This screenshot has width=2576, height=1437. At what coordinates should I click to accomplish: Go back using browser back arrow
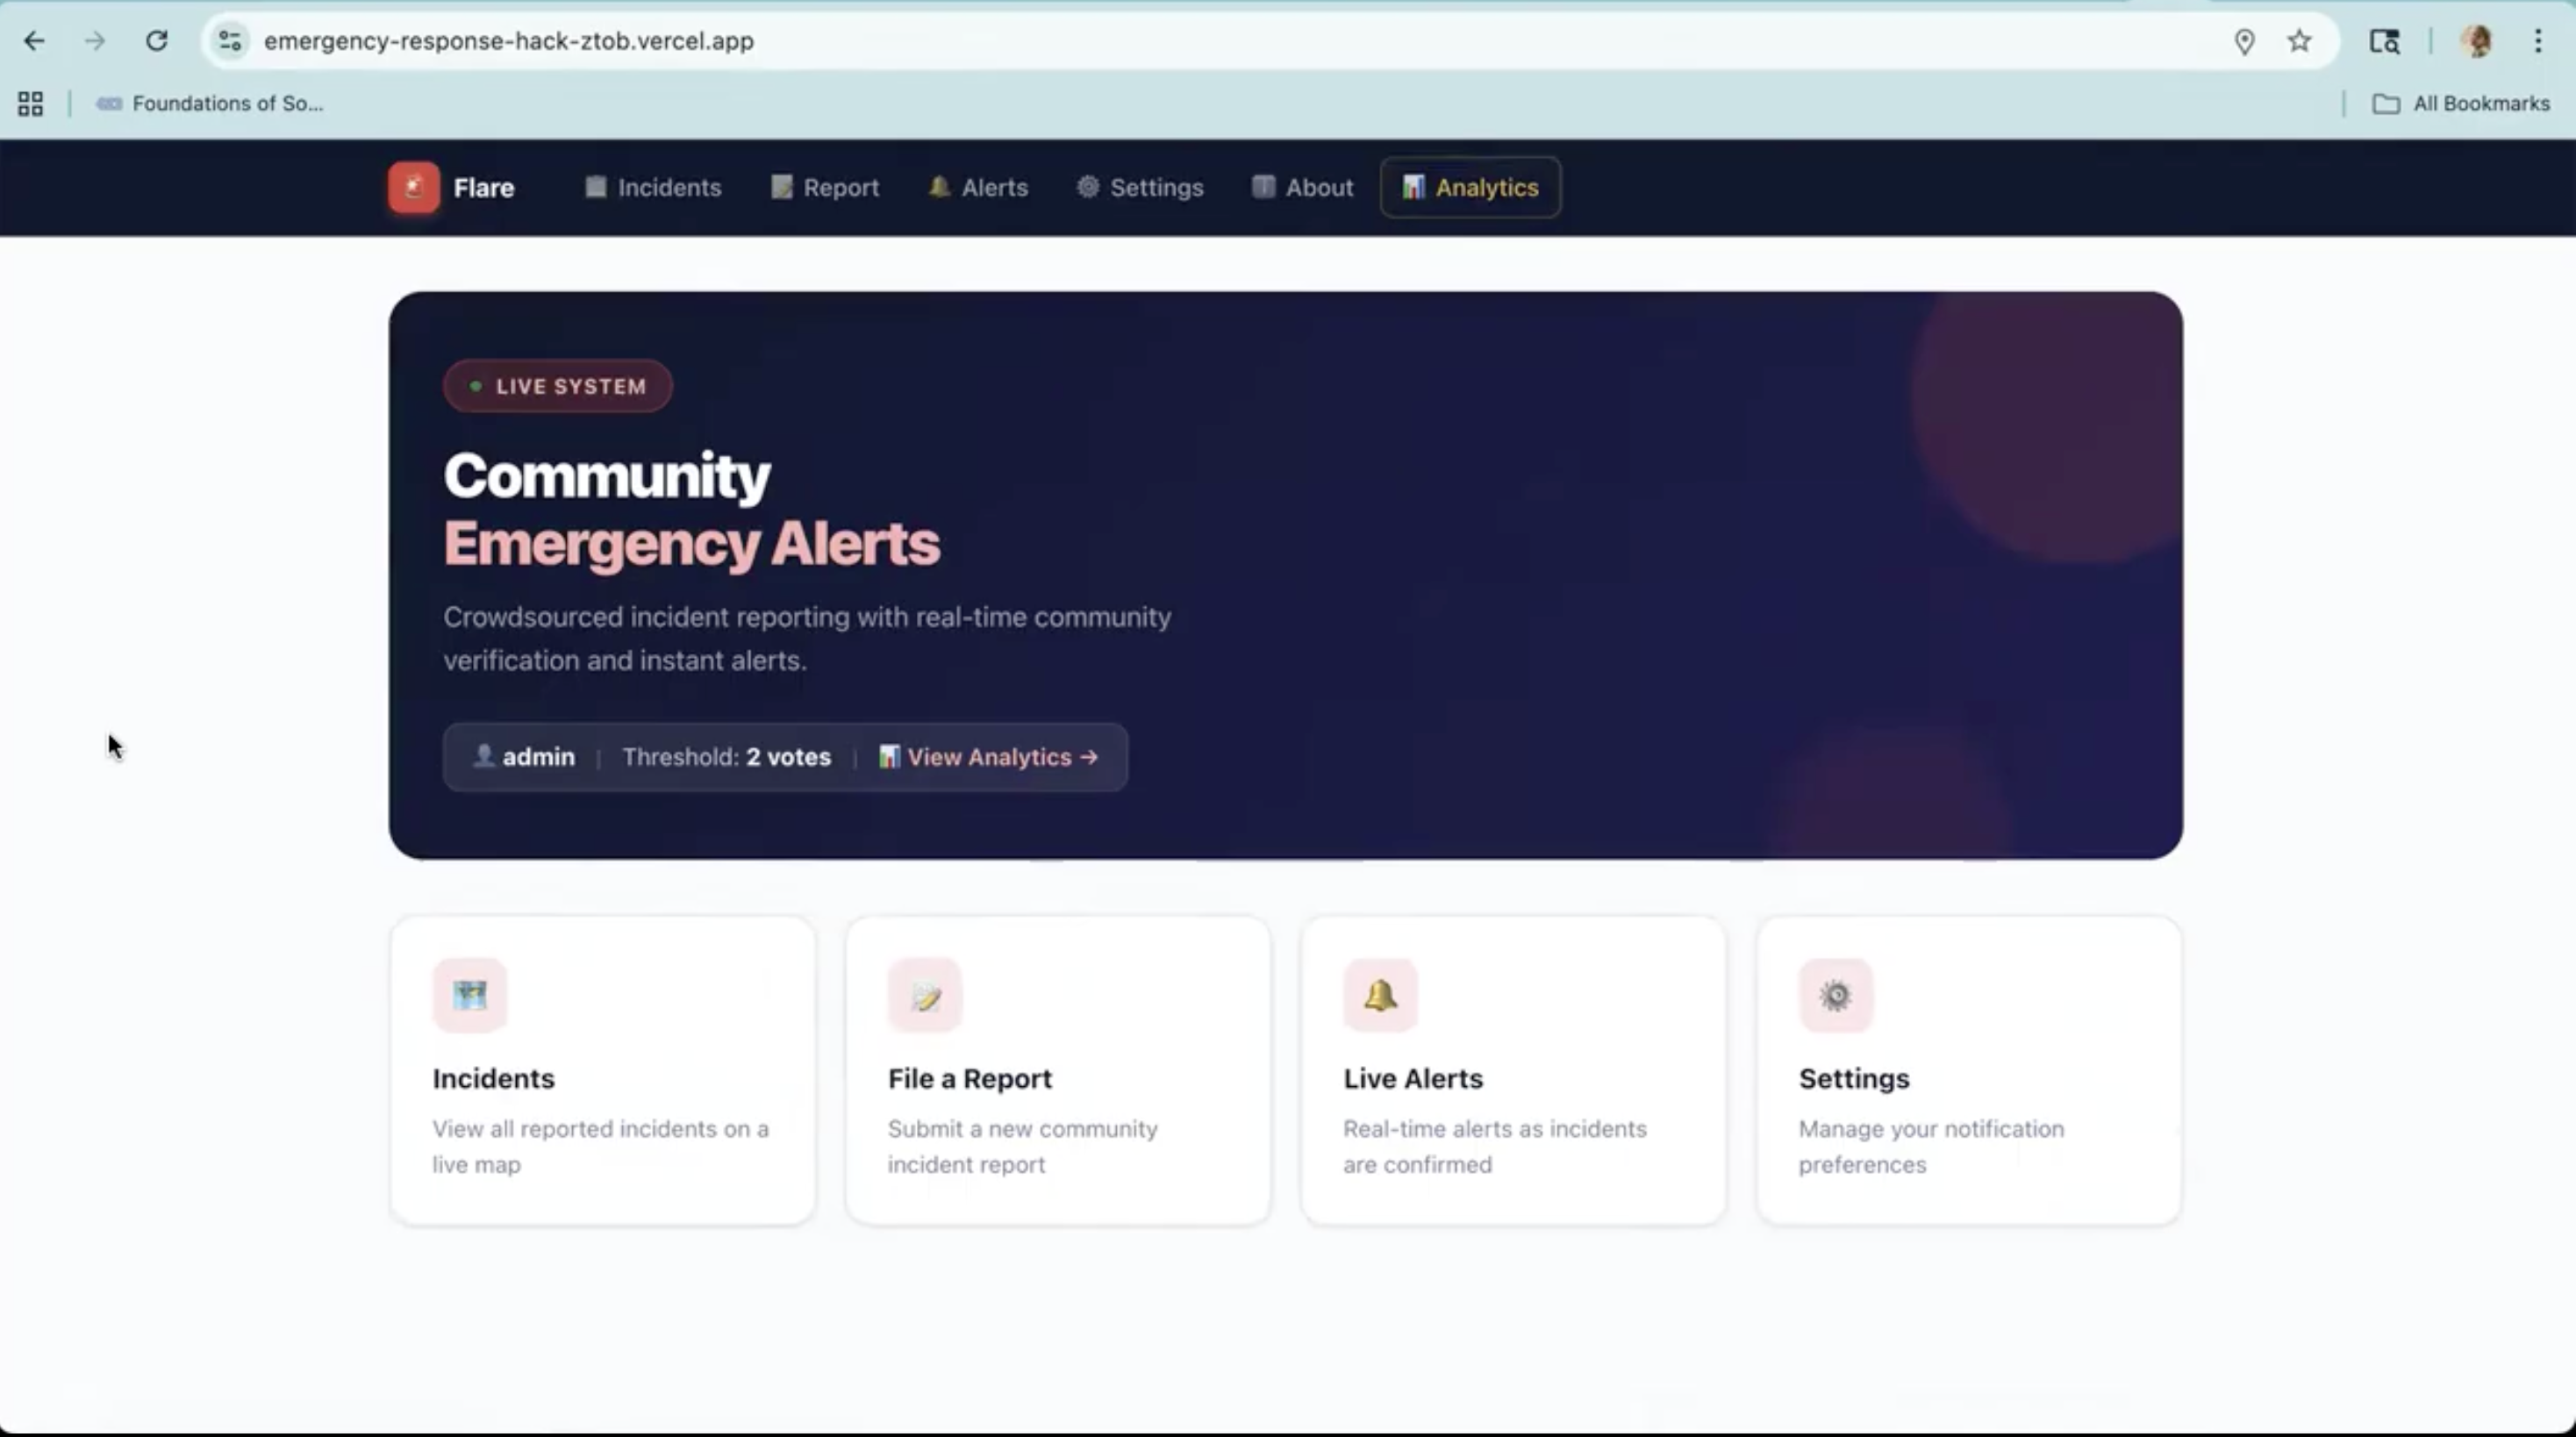point(34,41)
